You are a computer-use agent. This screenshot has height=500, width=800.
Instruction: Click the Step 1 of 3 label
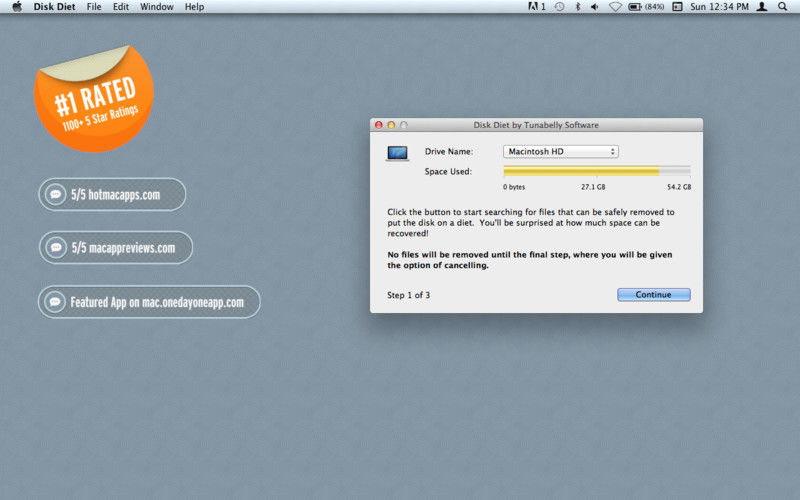408,295
